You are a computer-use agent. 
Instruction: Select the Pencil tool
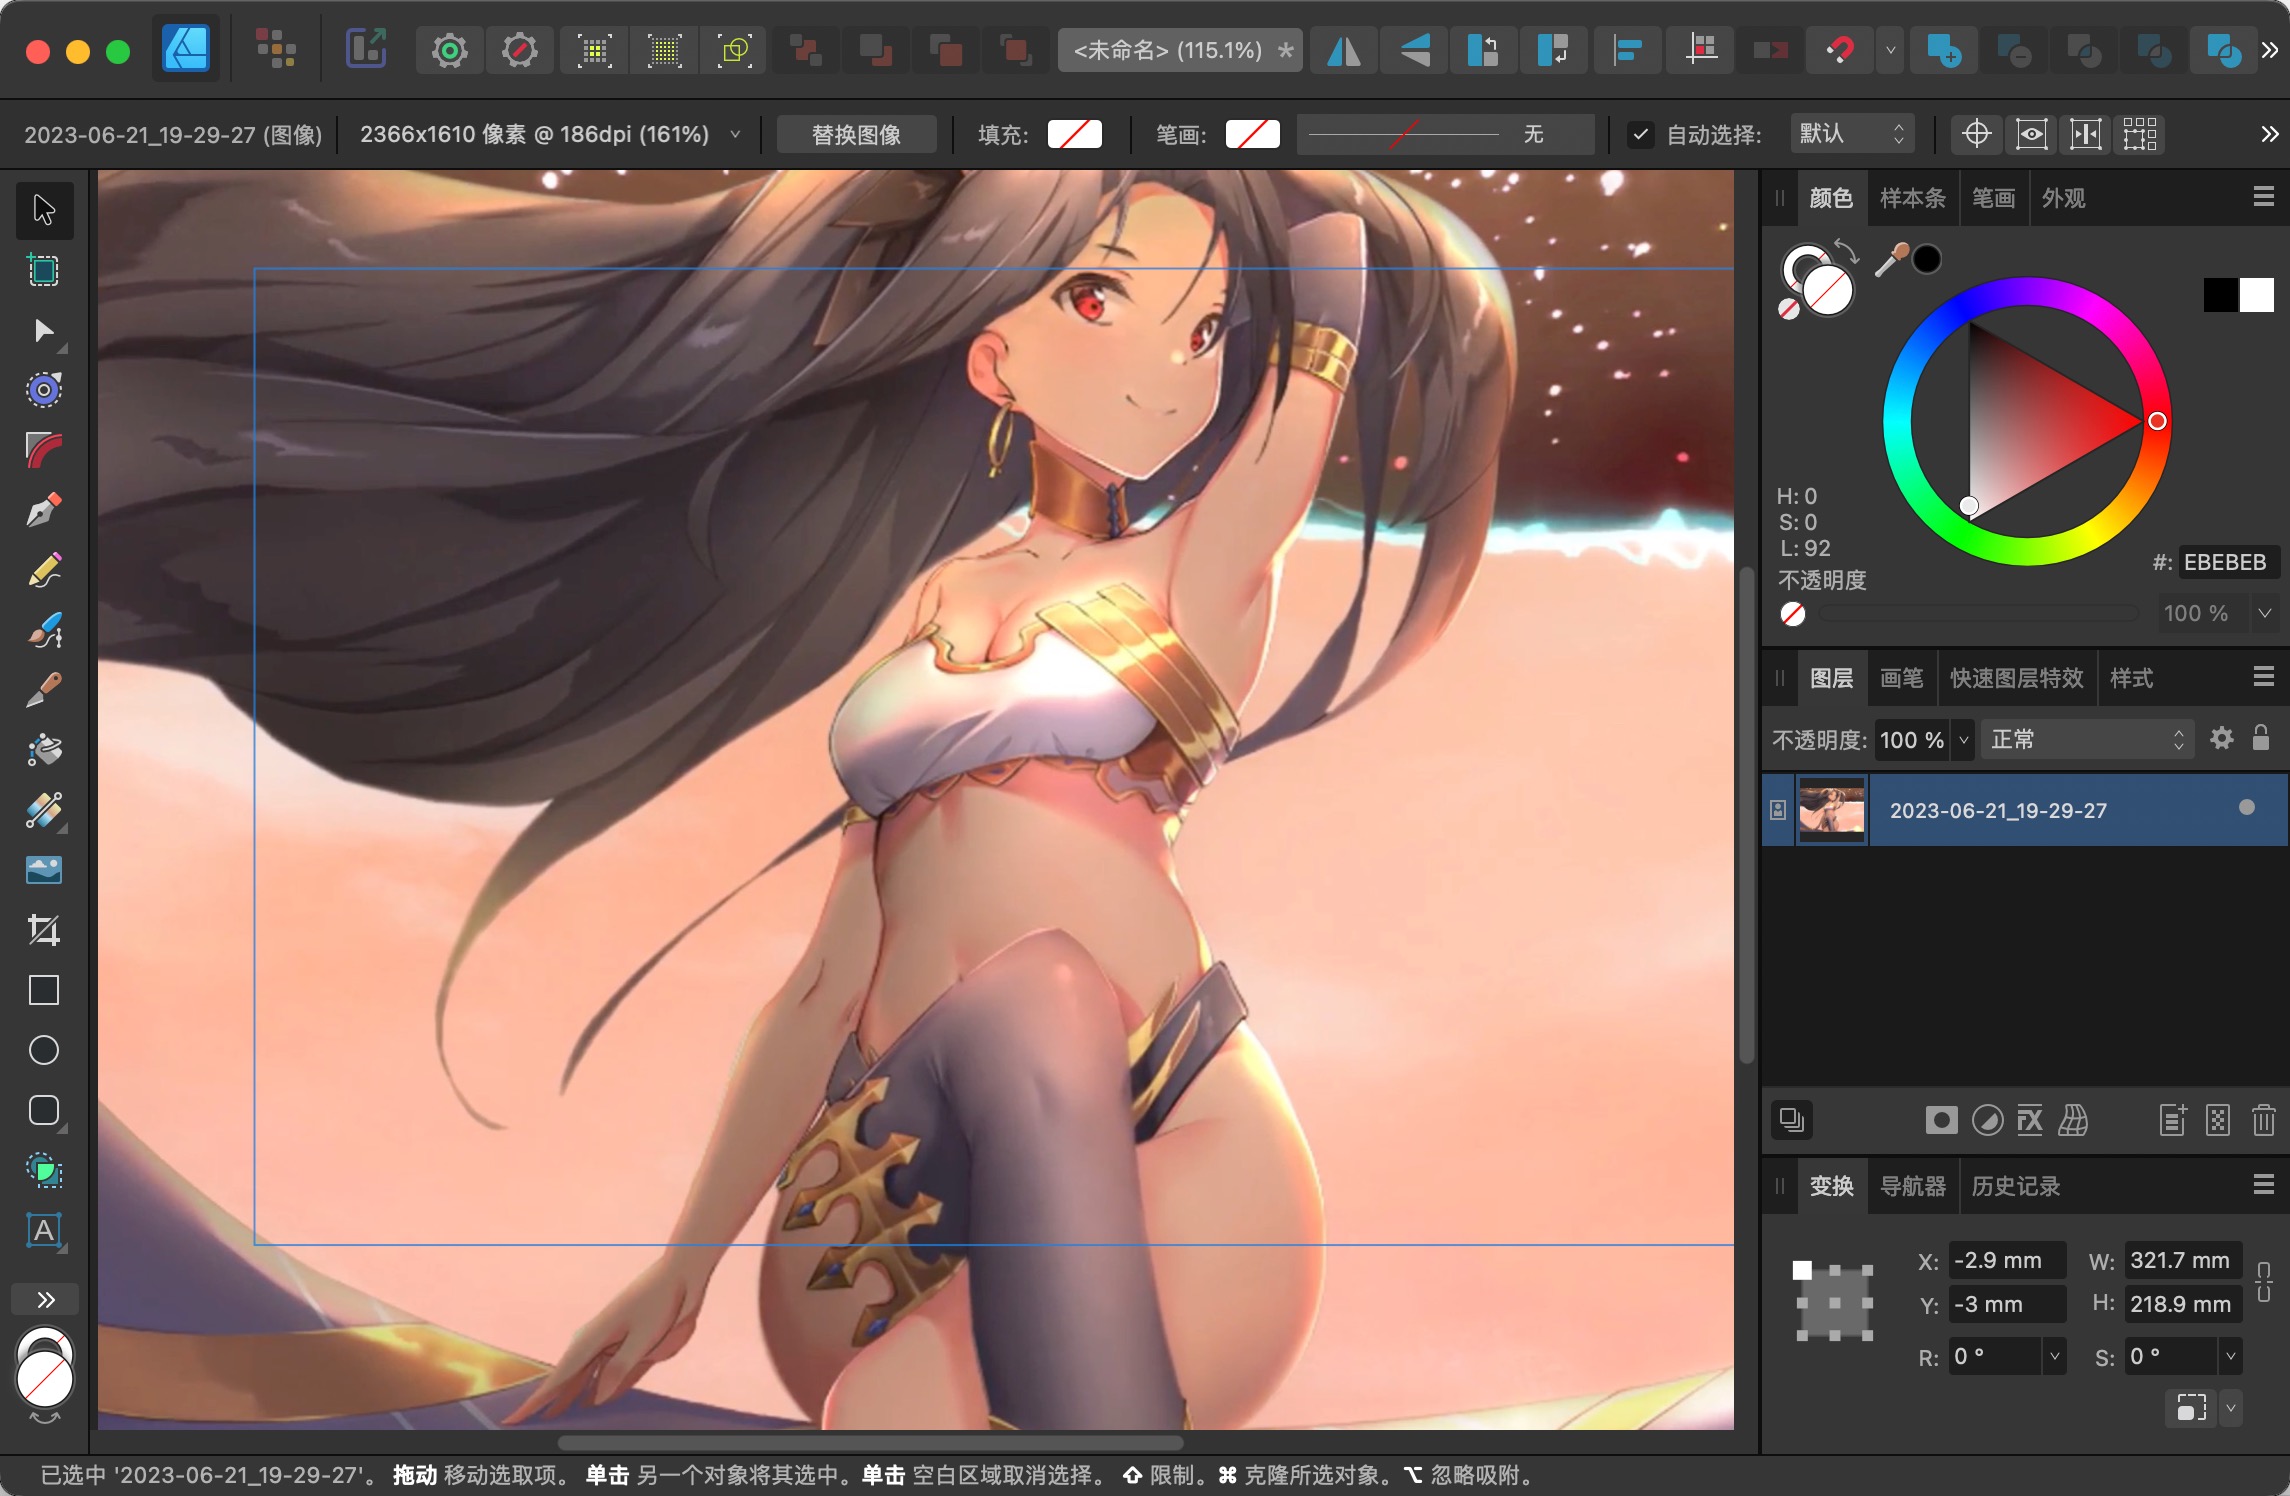[44, 570]
